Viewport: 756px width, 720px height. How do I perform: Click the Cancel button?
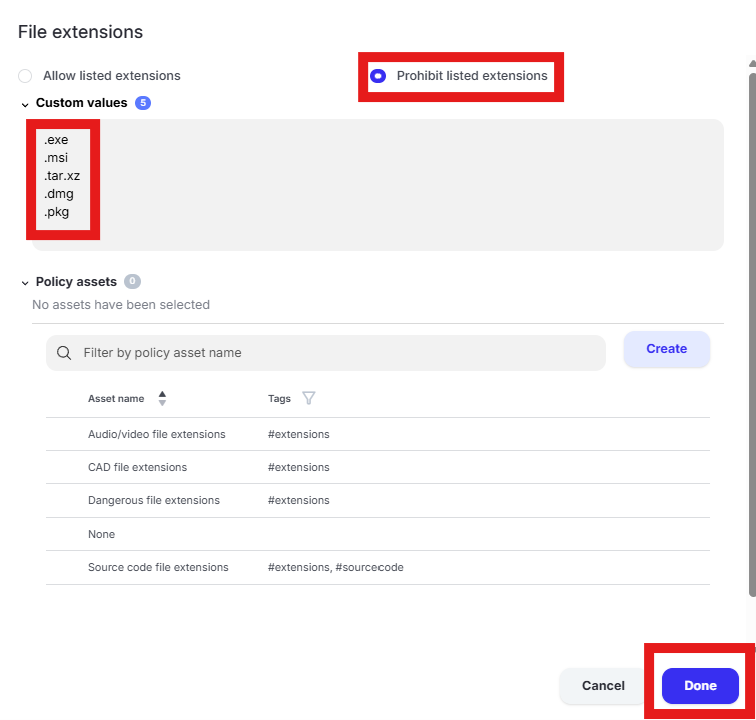(603, 685)
